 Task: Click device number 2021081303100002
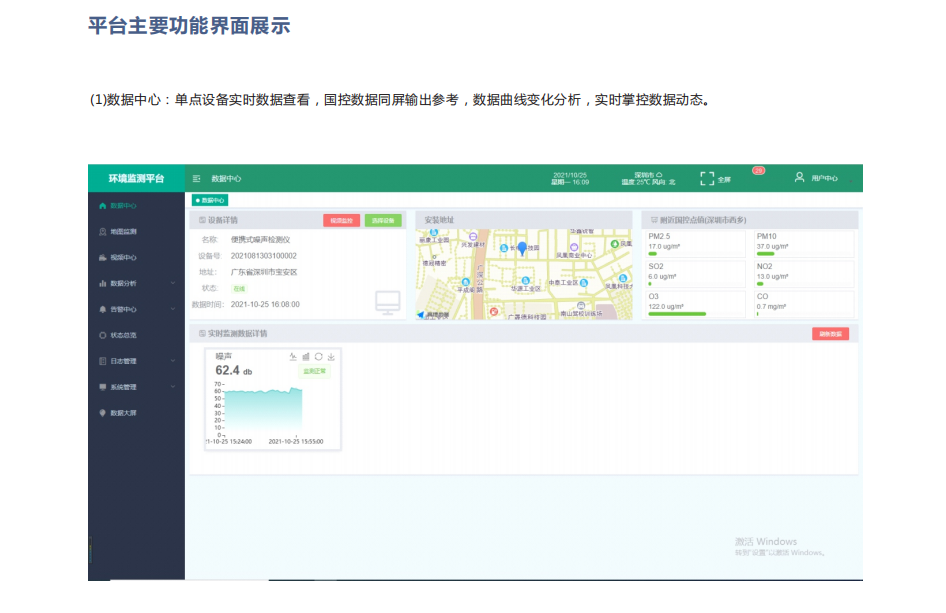coord(264,256)
